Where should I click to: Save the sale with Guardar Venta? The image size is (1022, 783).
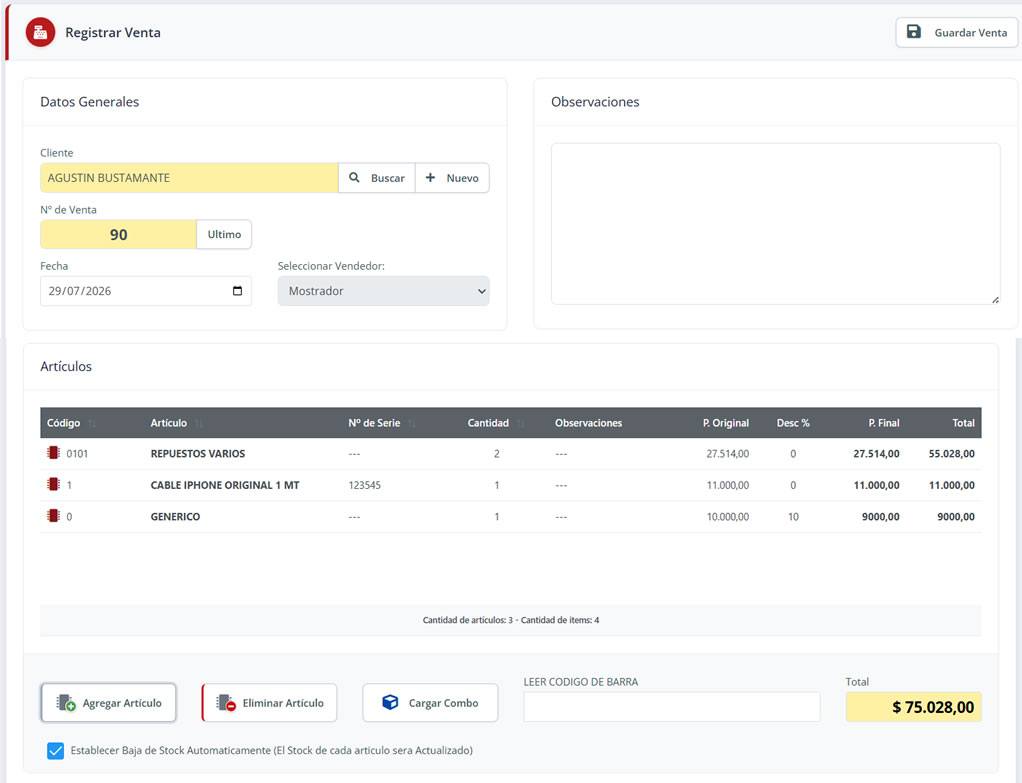click(x=957, y=32)
